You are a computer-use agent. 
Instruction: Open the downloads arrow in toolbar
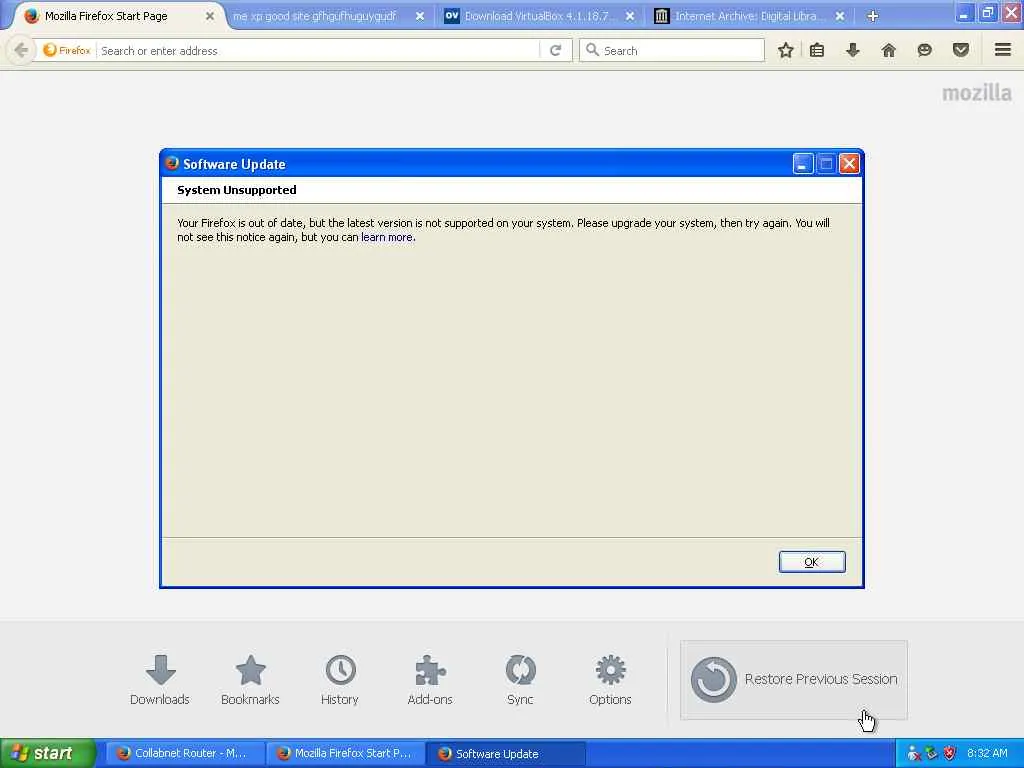click(x=852, y=50)
